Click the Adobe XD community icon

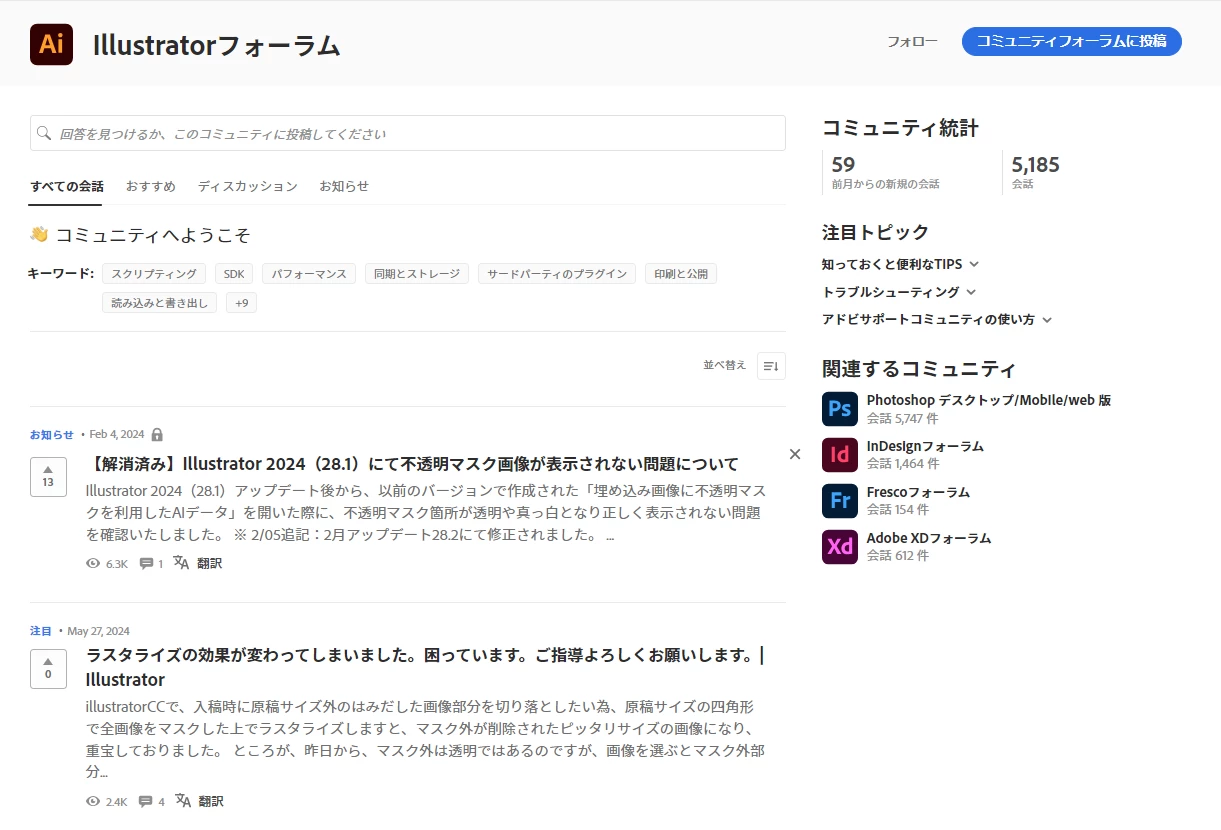click(840, 547)
